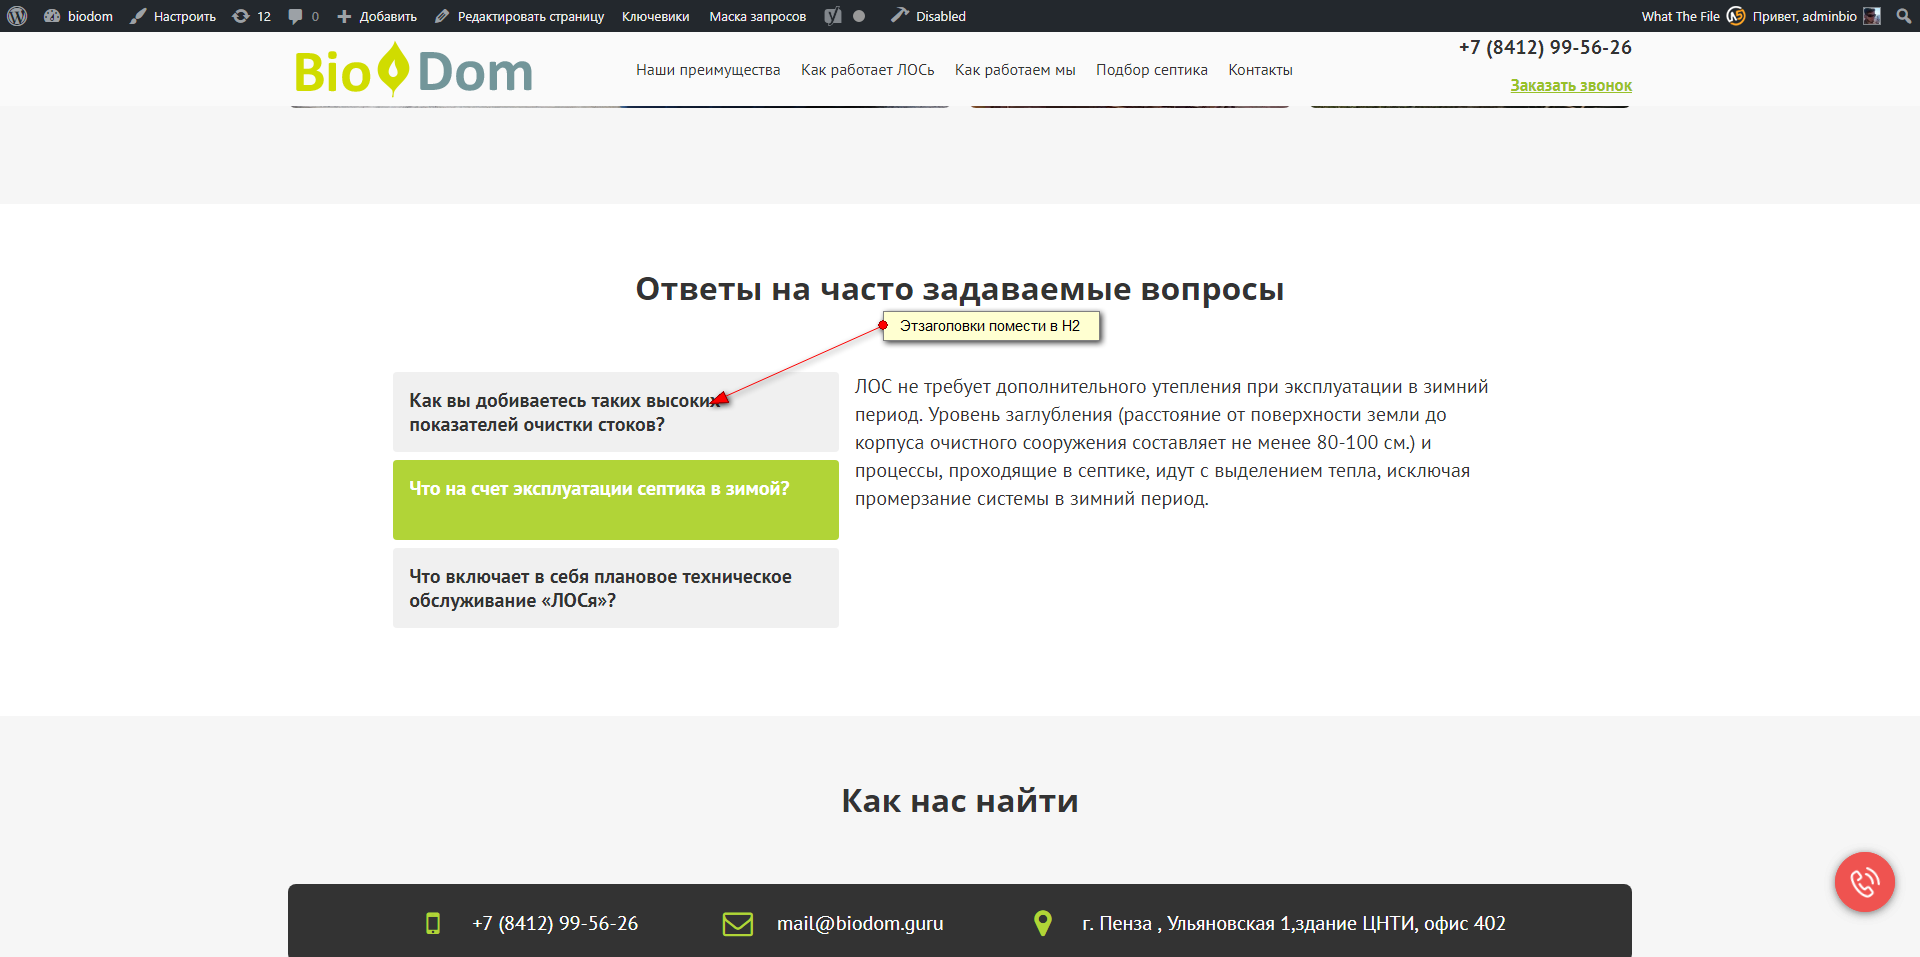Image resolution: width=1920 pixels, height=957 pixels.
Task: Click the Disabled hammer item
Action: (x=929, y=16)
